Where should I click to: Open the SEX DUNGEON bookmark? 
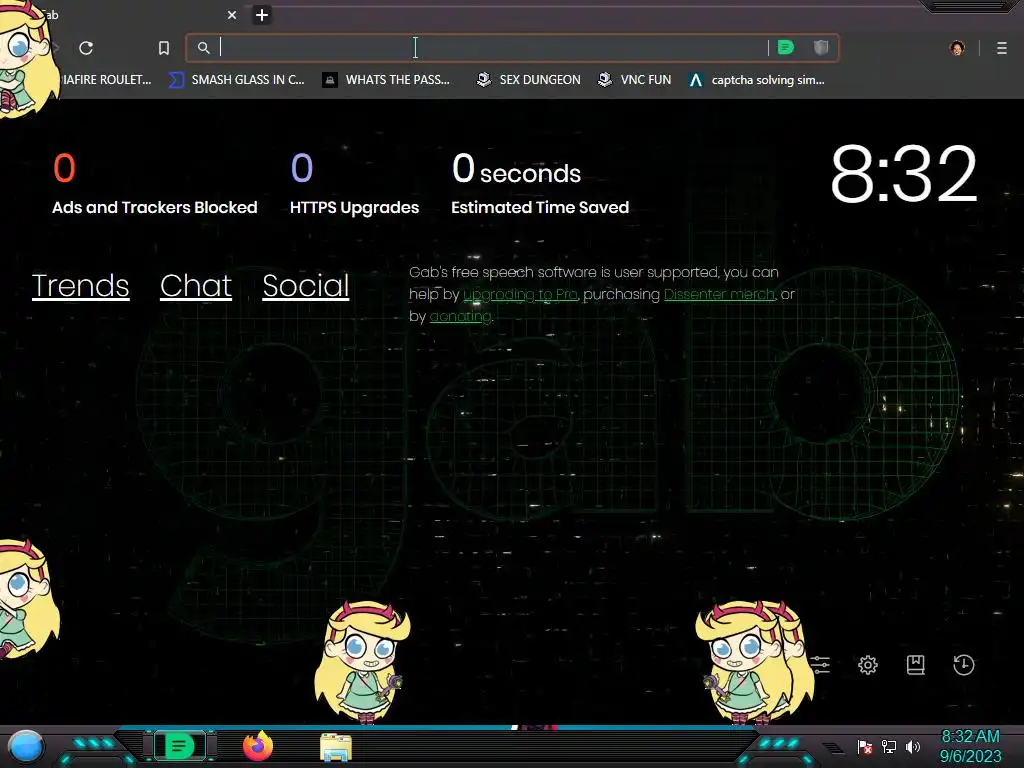(x=529, y=80)
